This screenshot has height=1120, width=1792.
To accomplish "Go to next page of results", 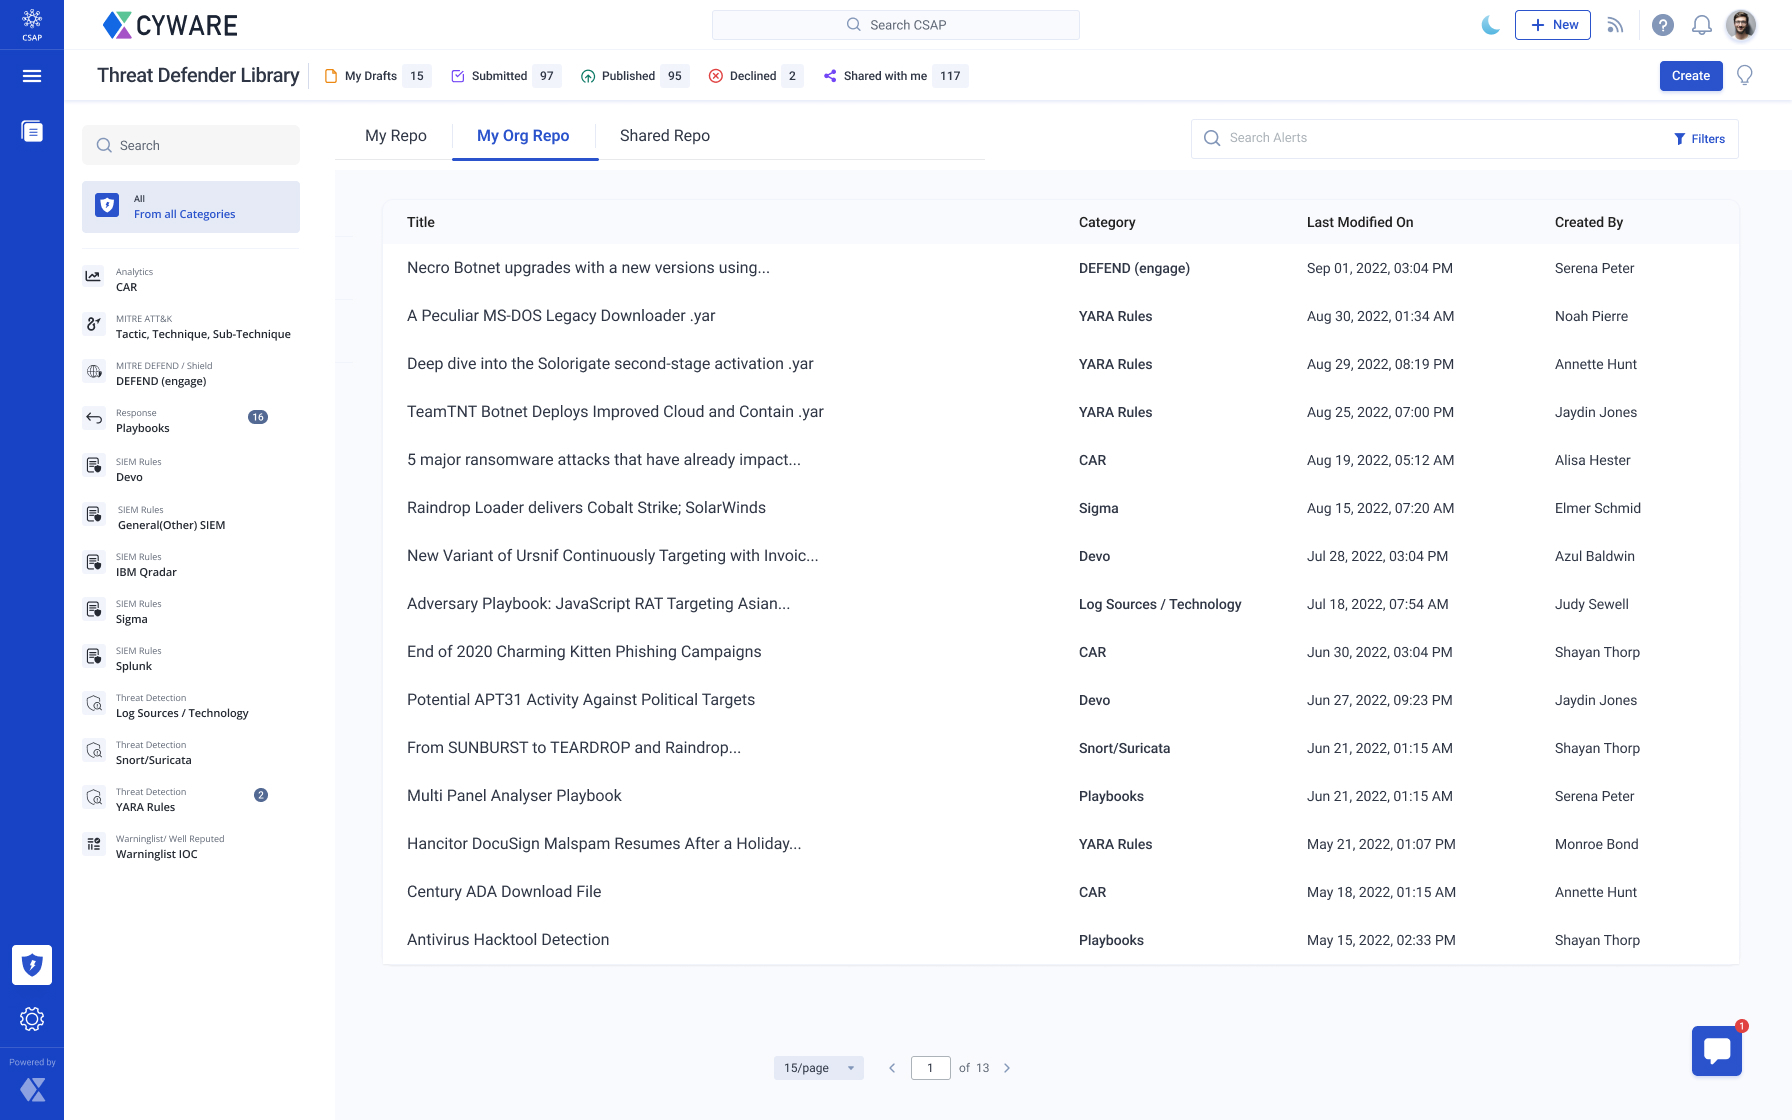I will [1007, 1068].
